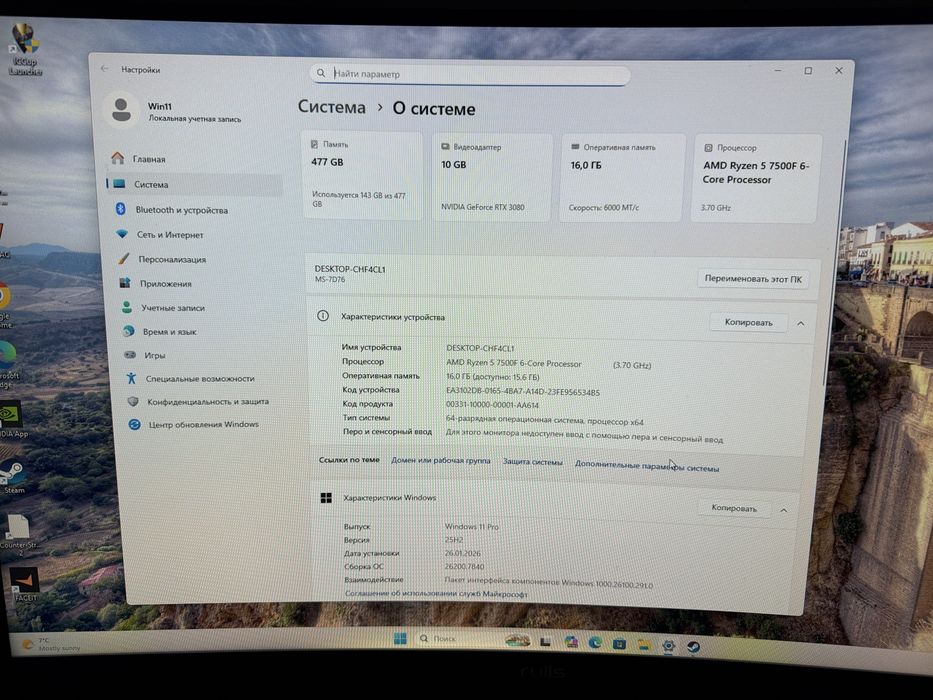Click the Bluetooth icon in the sidebar
The image size is (933, 700).
pos(120,208)
